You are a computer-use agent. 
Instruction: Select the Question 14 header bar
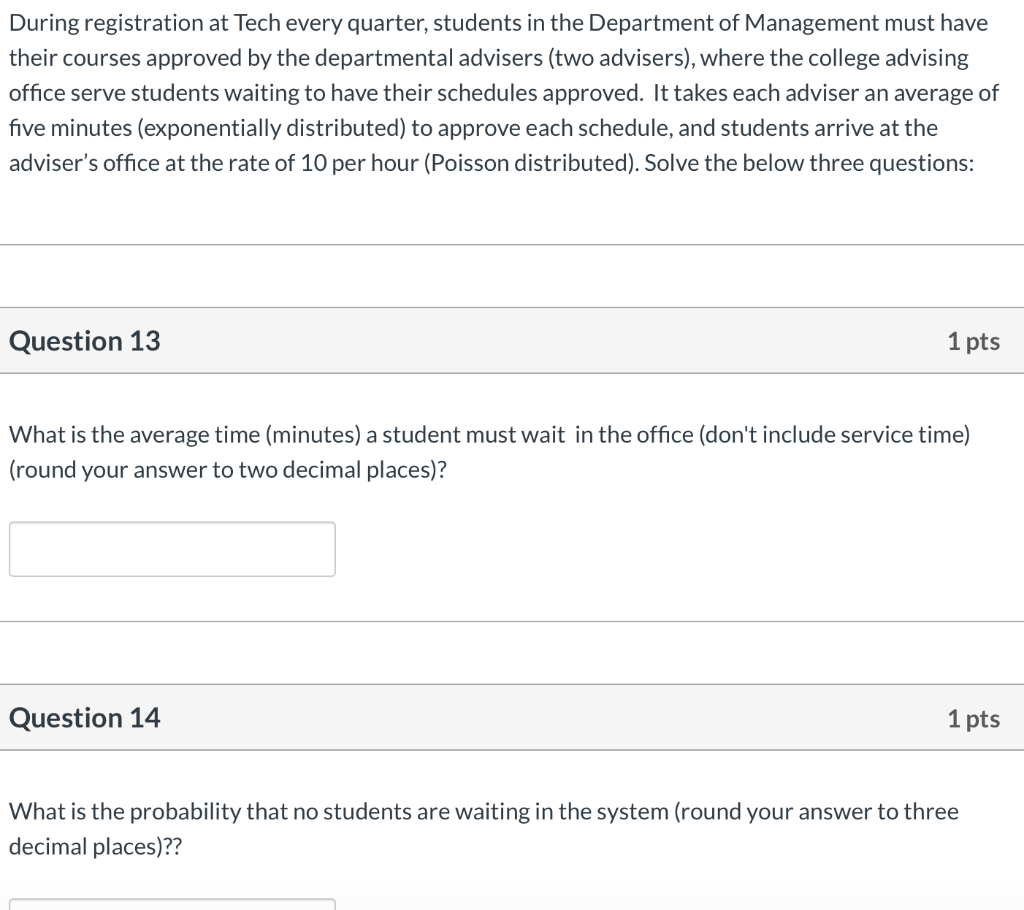coord(512,718)
